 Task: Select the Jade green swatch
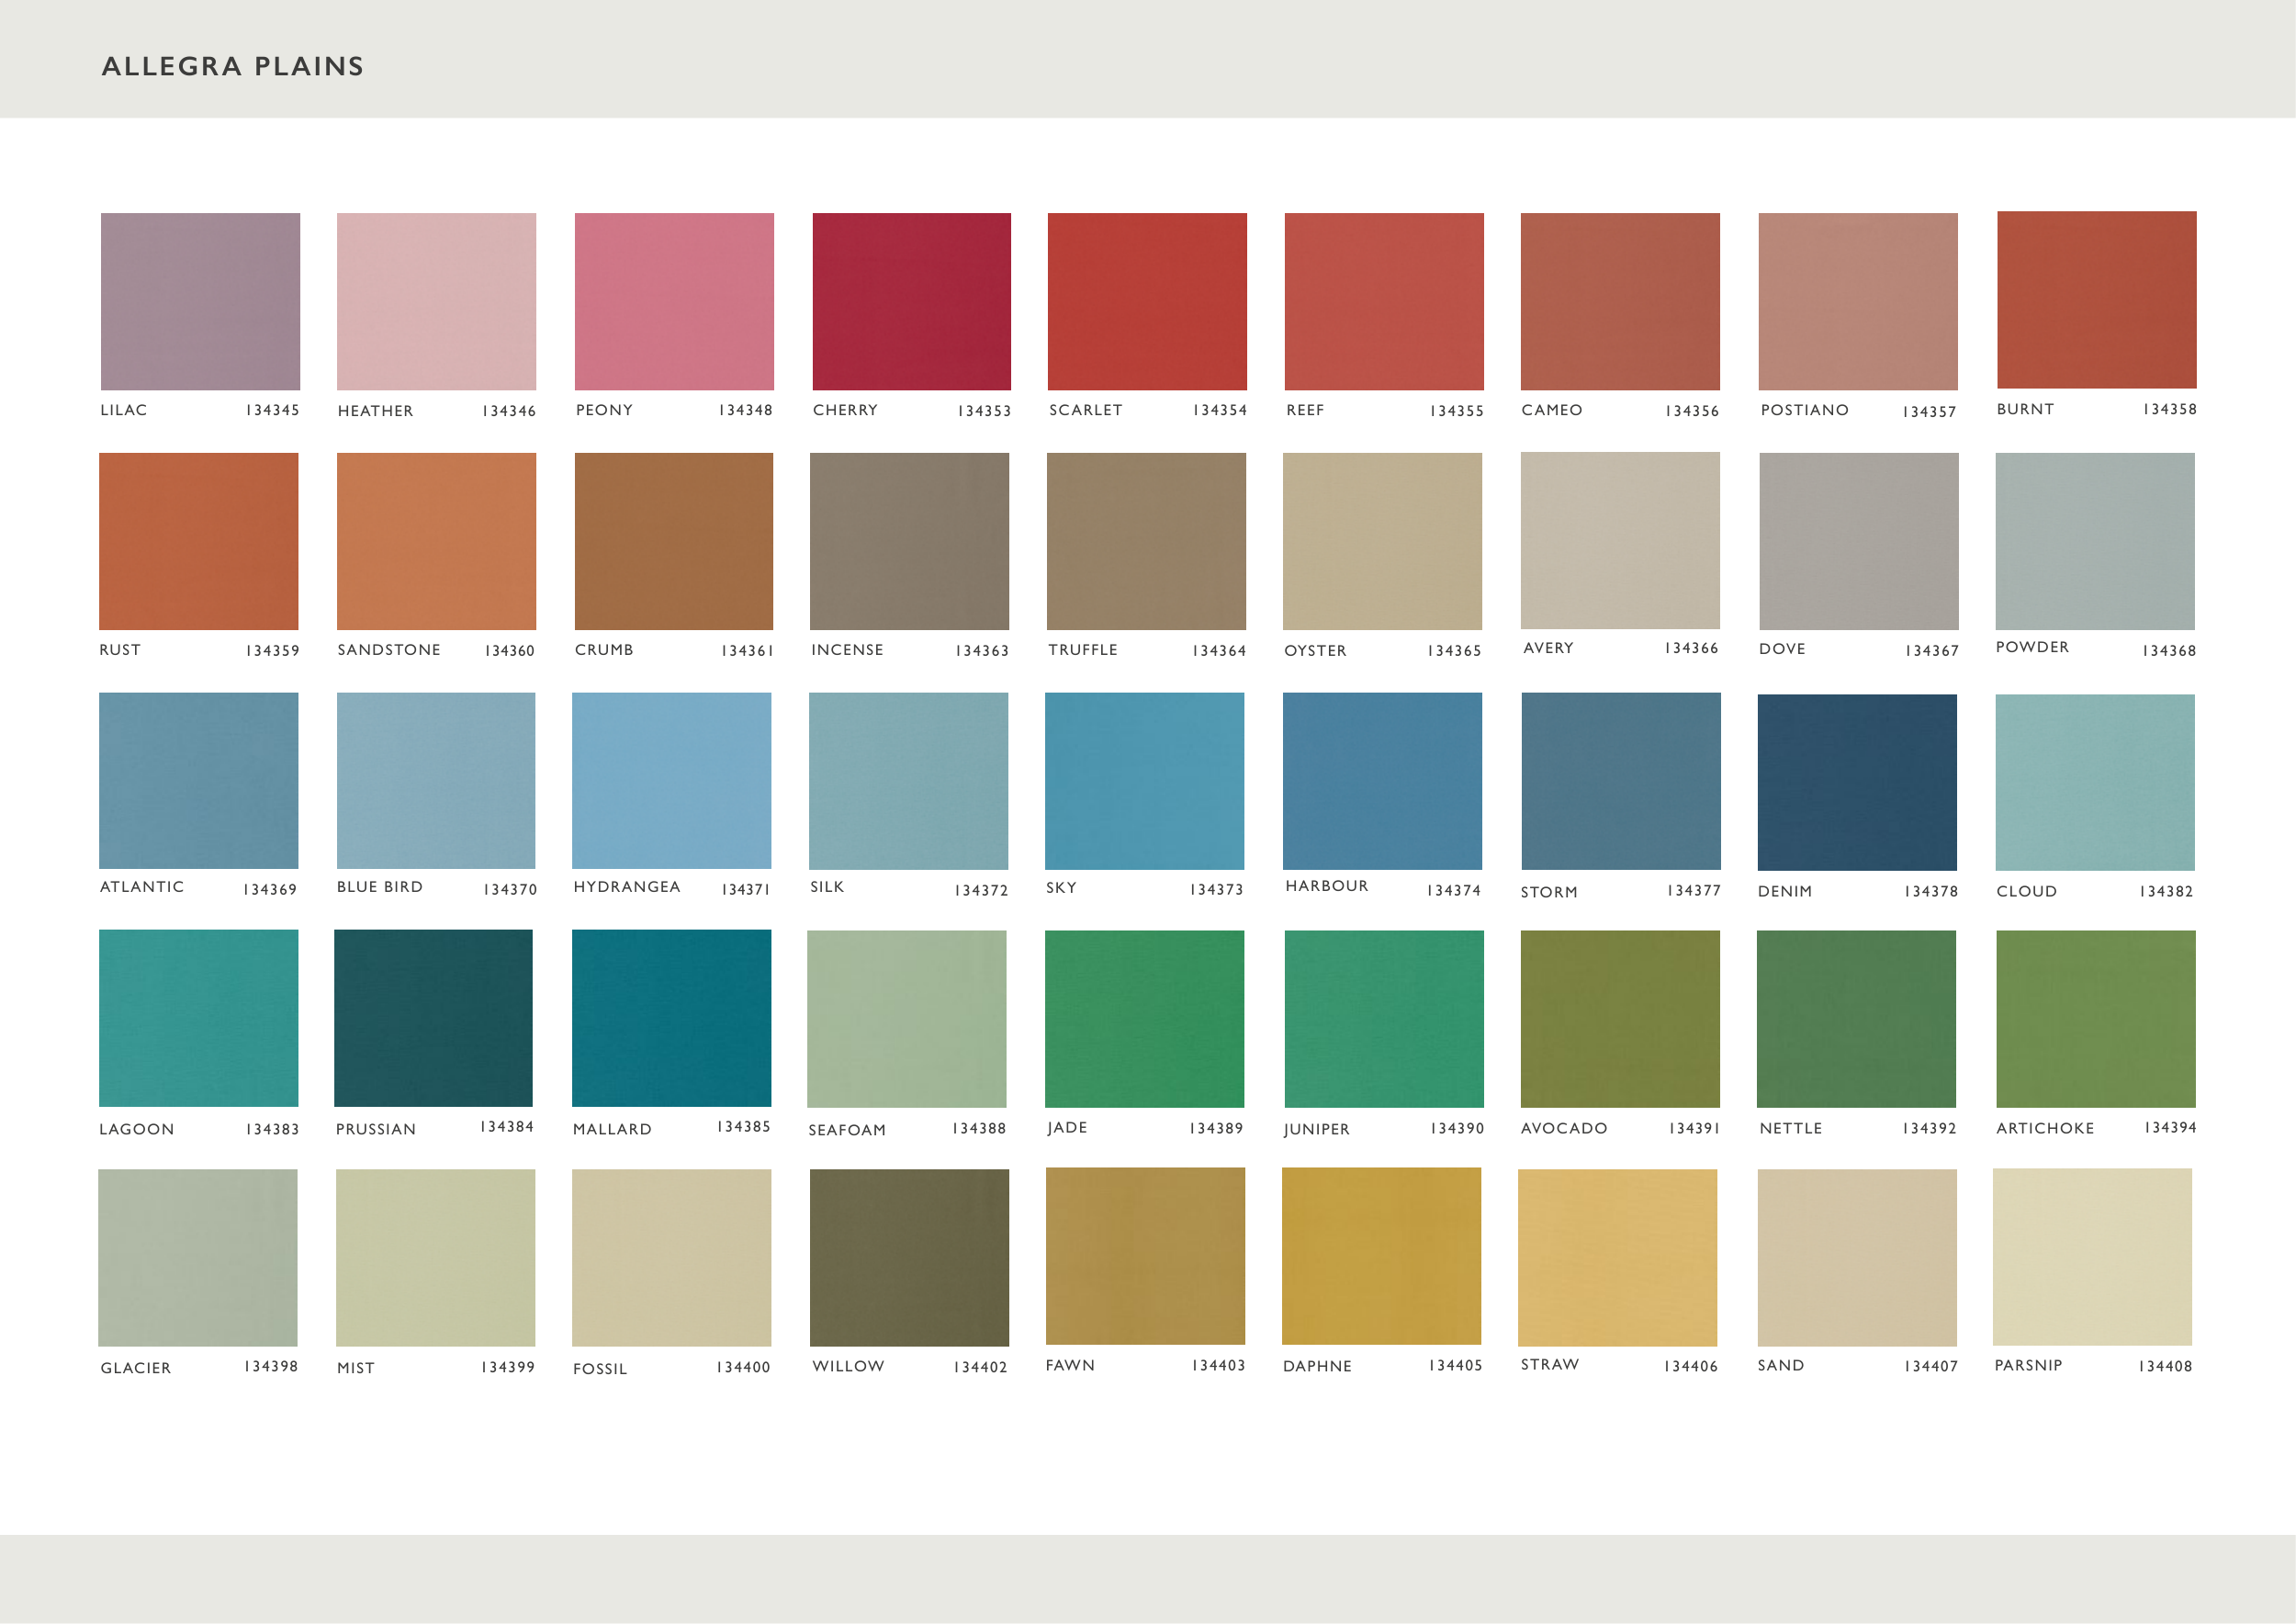pyautogui.click(x=1144, y=1019)
